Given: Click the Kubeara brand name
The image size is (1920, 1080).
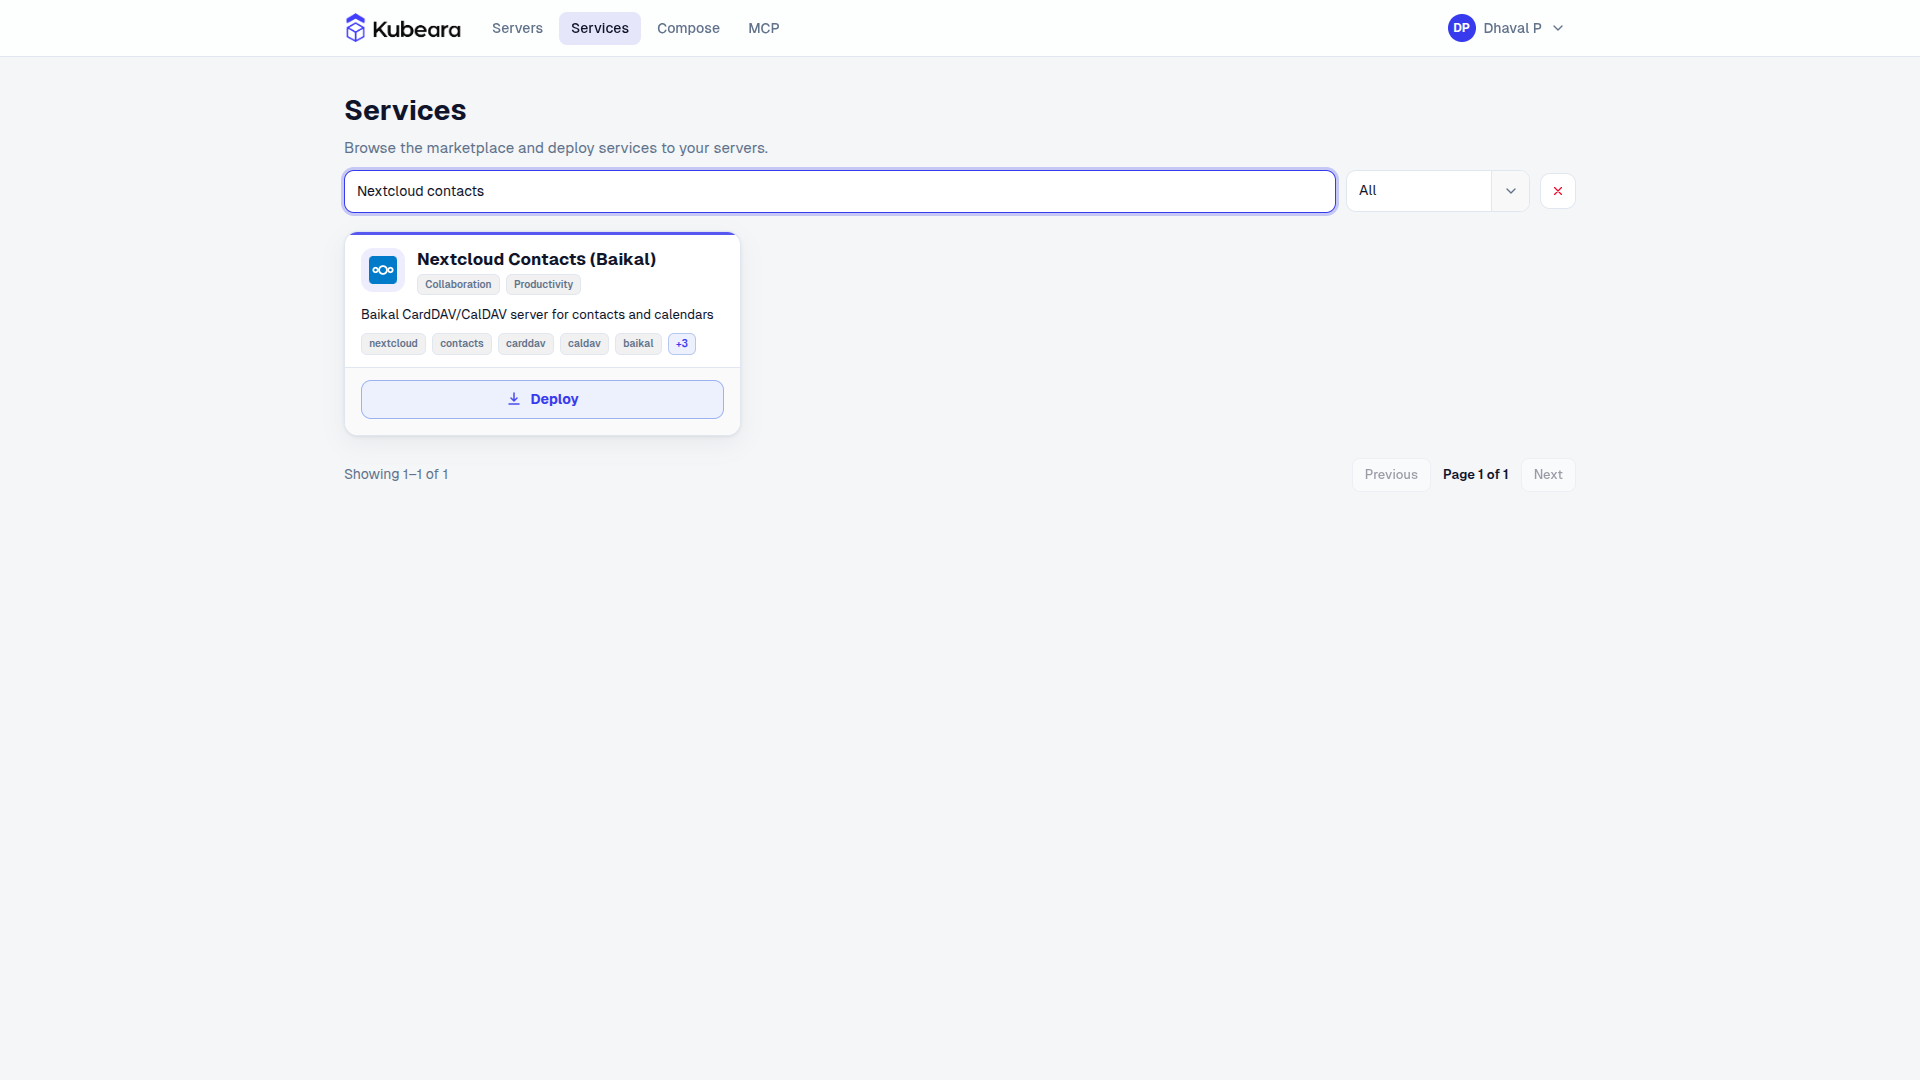Looking at the screenshot, I should 416,29.
